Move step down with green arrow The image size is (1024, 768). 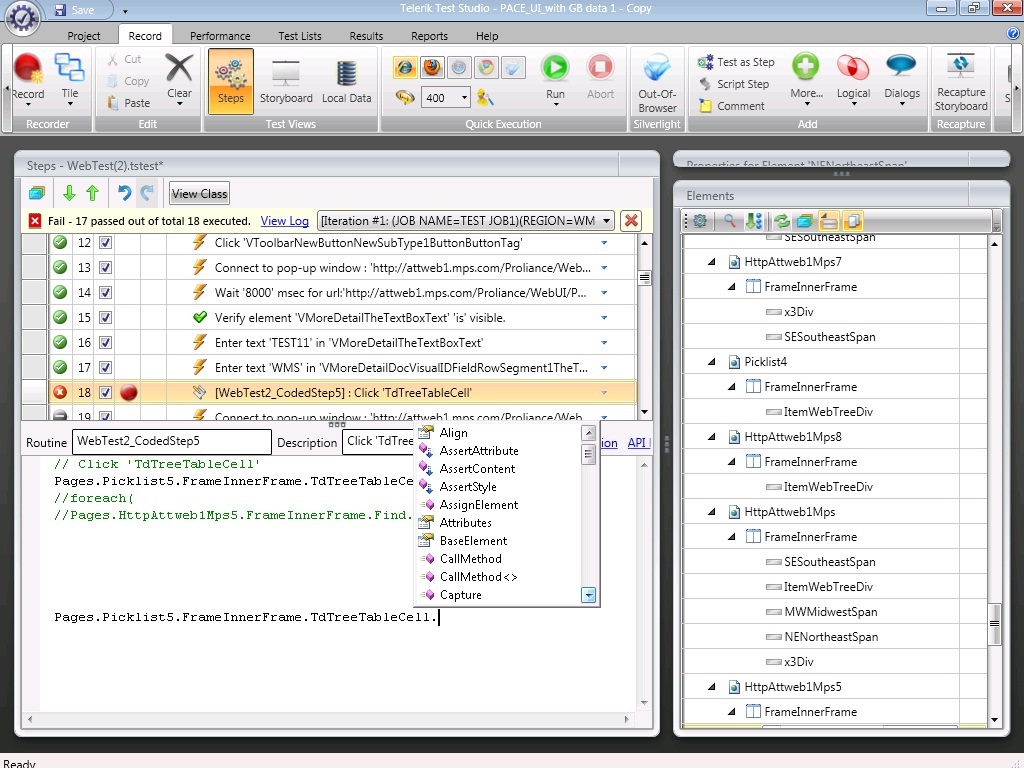point(69,194)
